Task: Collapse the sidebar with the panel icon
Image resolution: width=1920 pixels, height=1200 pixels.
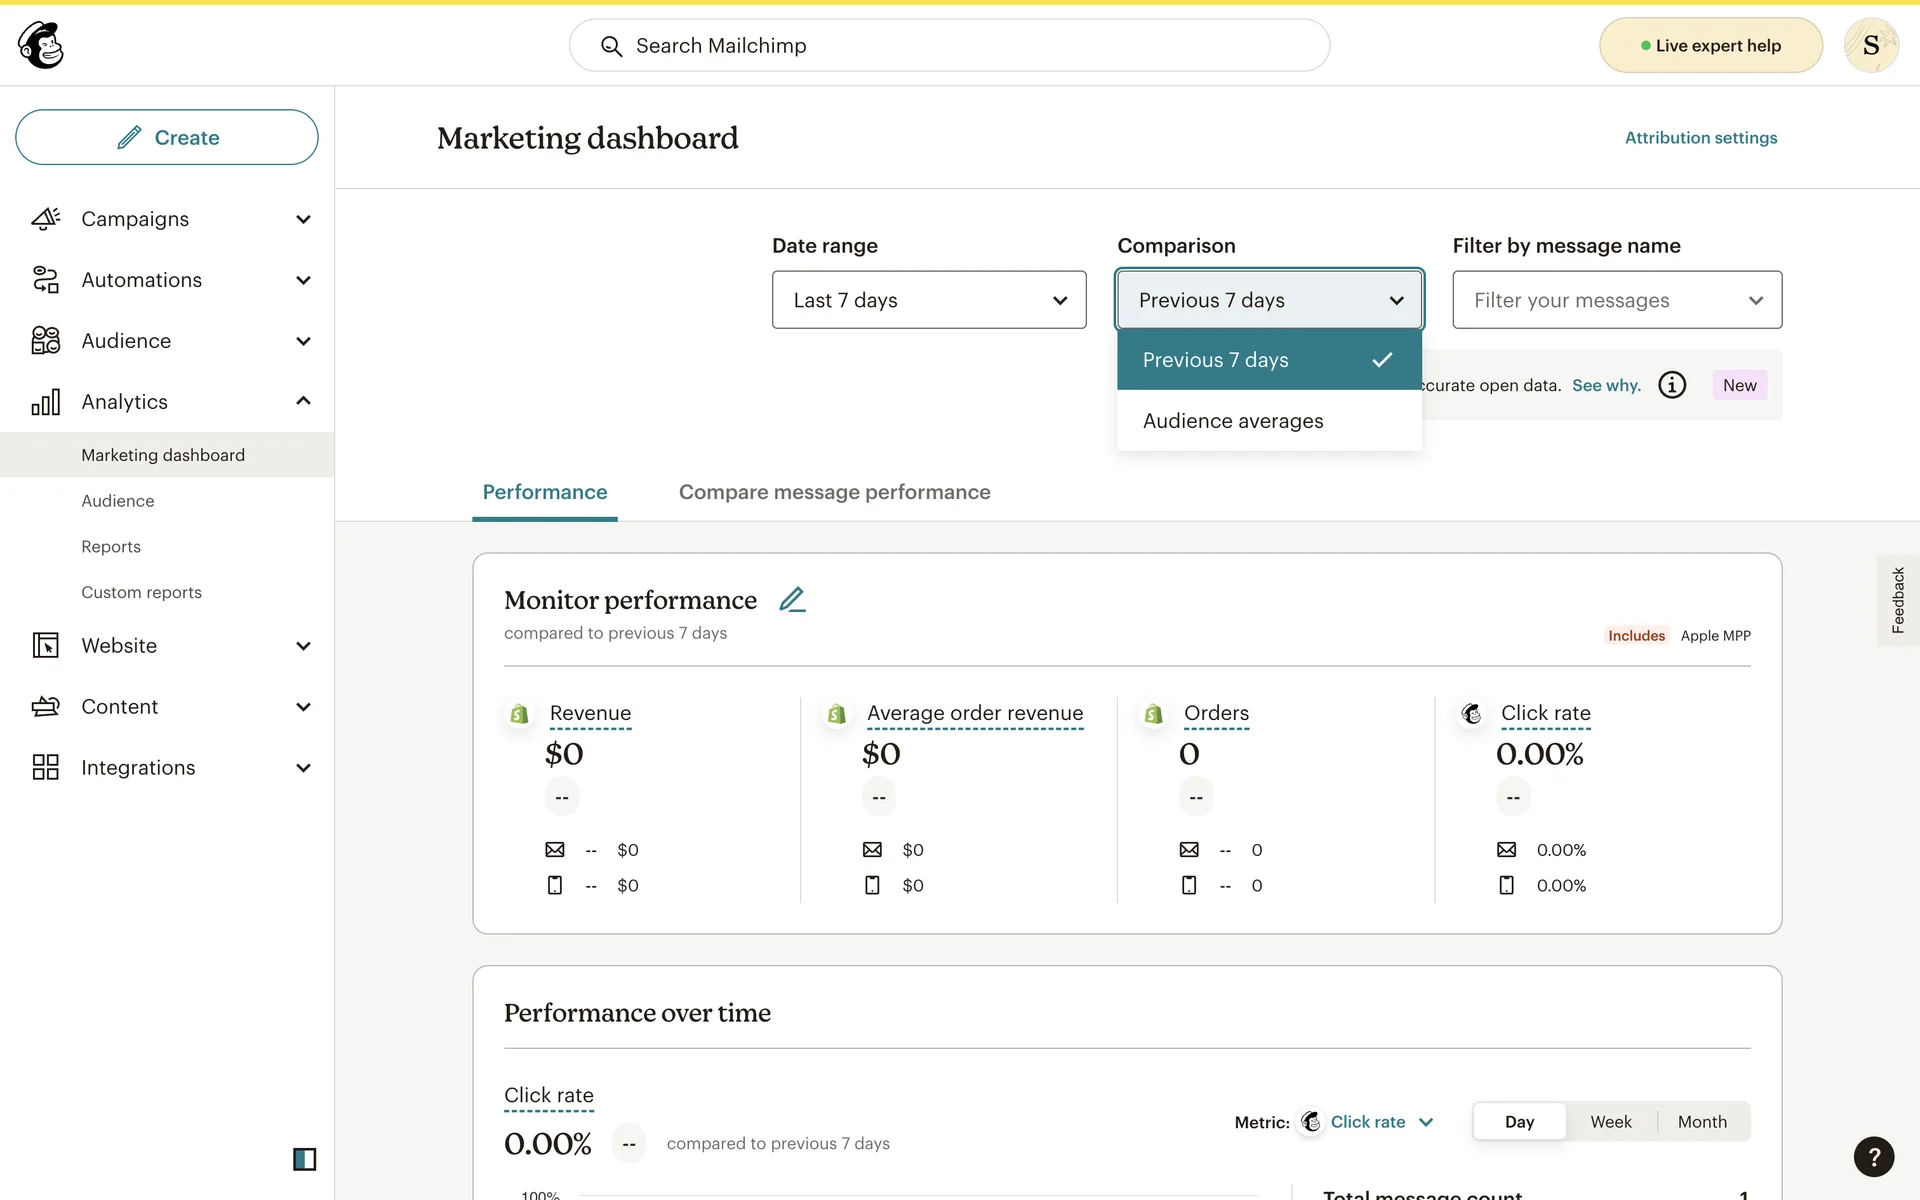Action: pos(304,1159)
